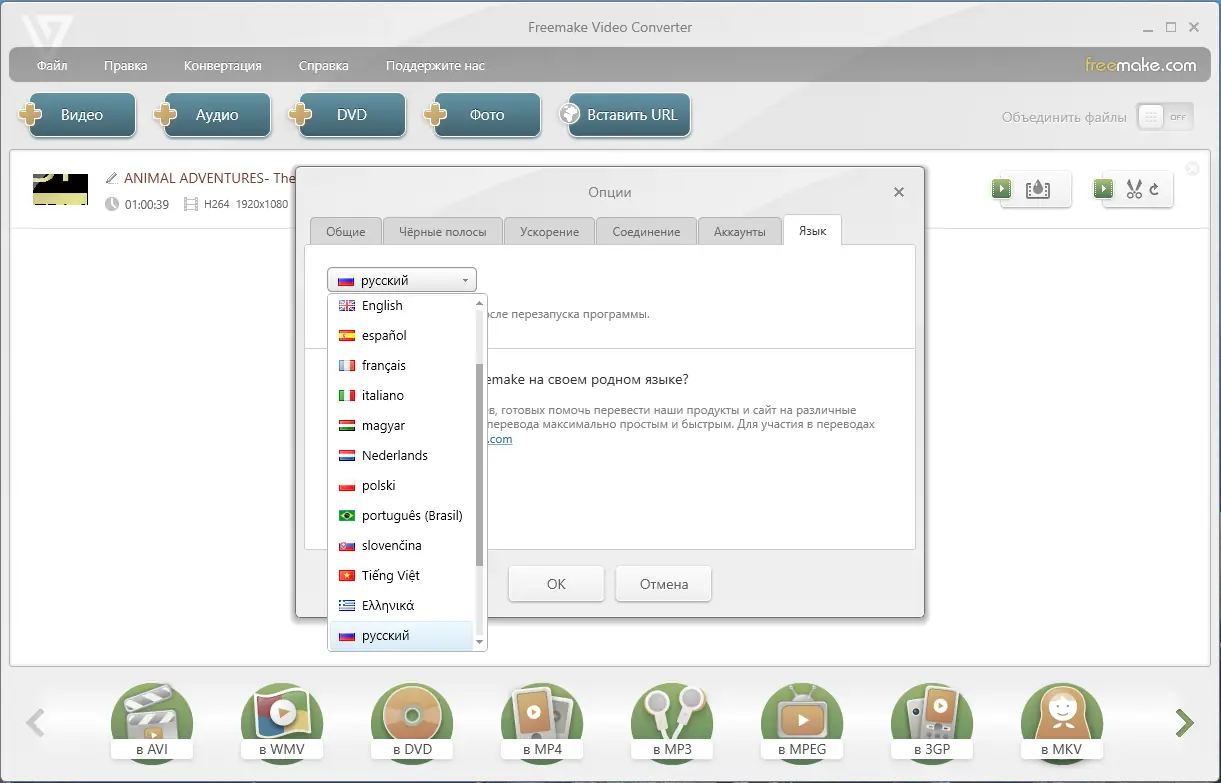The image size is (1221, 783).
Task: Select English from language list
Action: tap(401, 306)
